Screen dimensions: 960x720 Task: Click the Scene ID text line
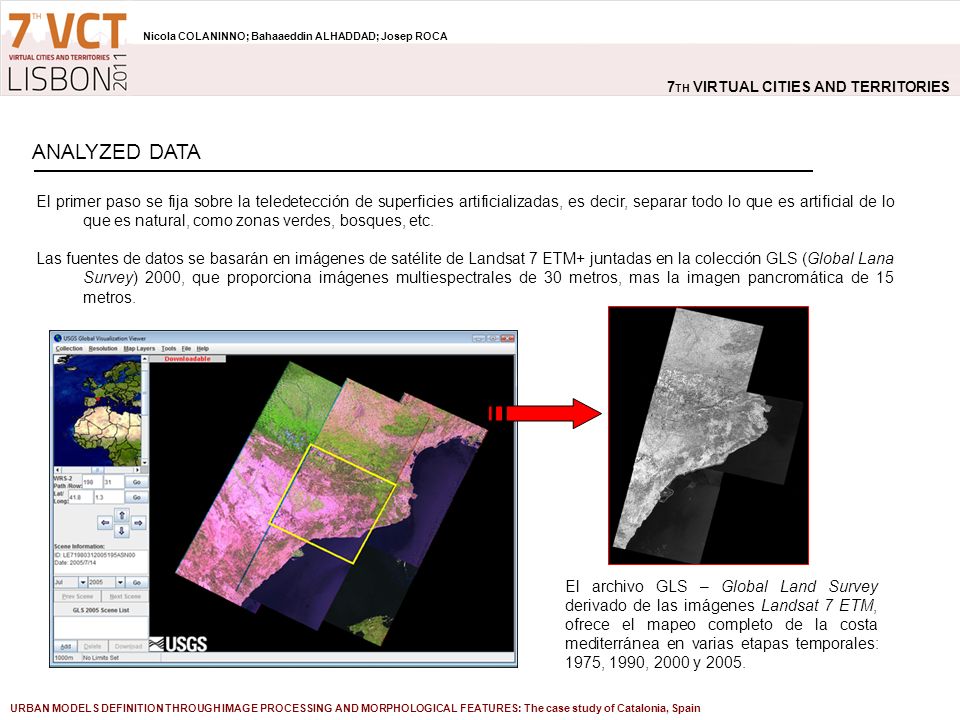click(95, 555)
